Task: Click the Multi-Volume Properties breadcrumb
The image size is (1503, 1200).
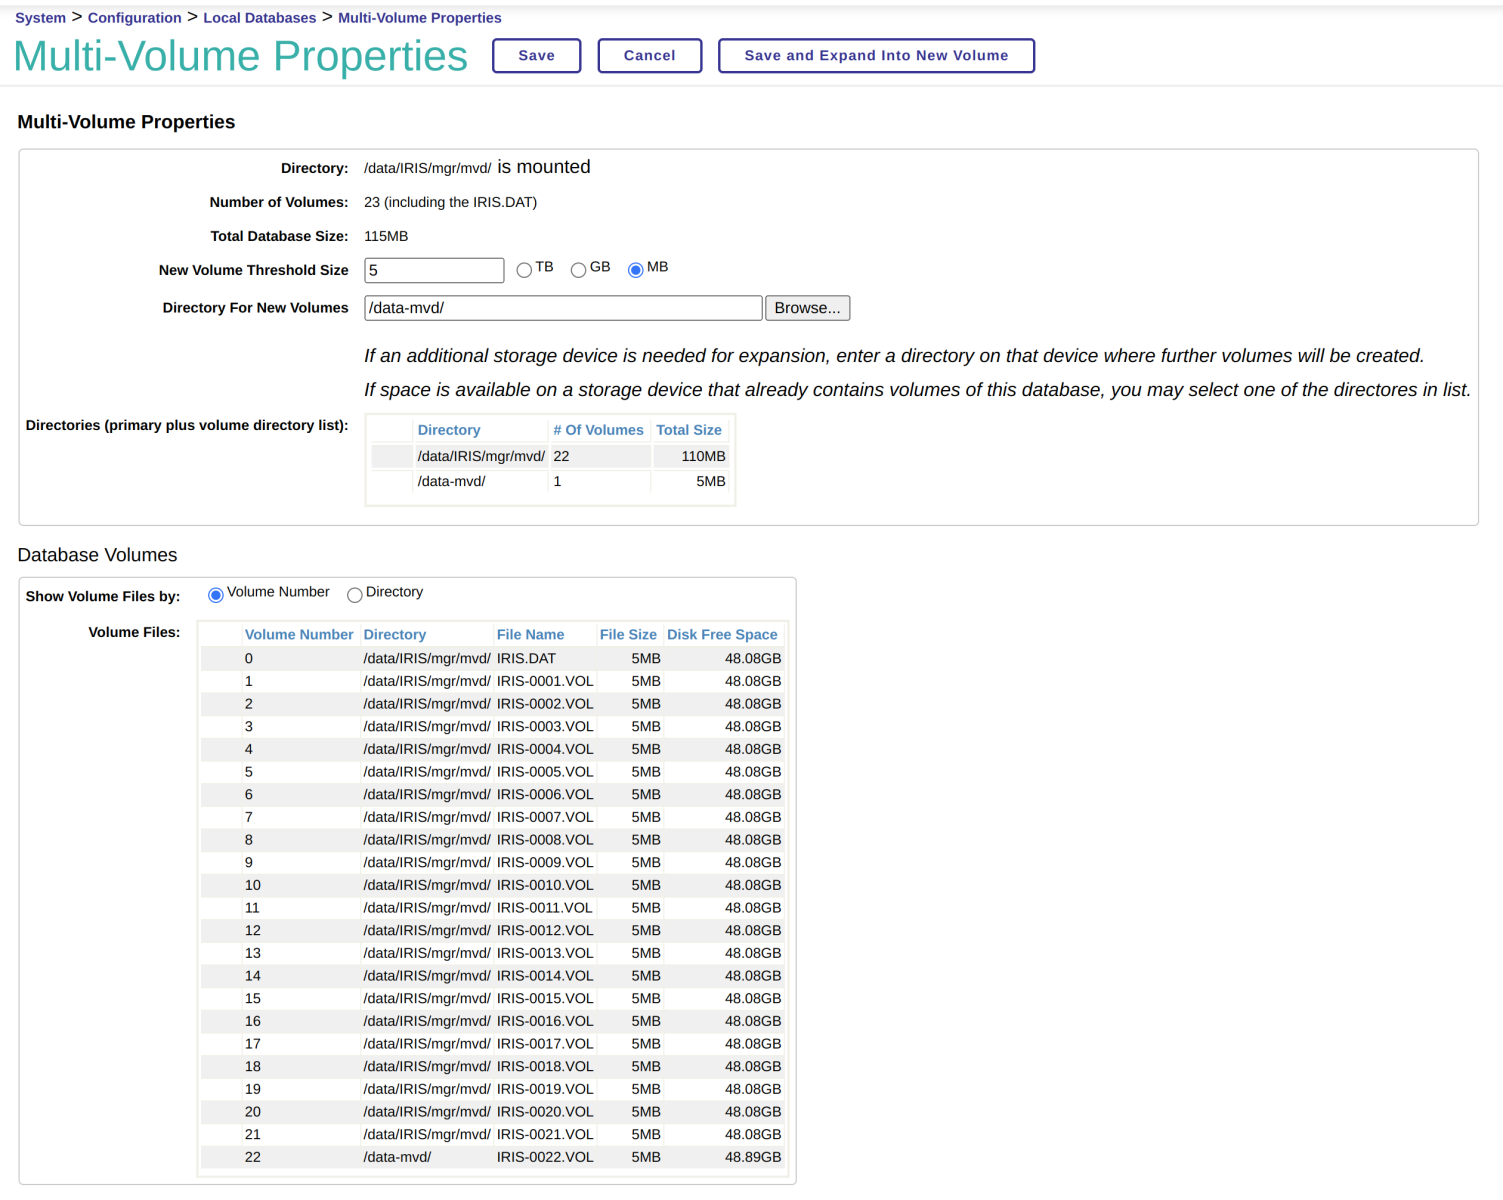Action: point(419,18)
